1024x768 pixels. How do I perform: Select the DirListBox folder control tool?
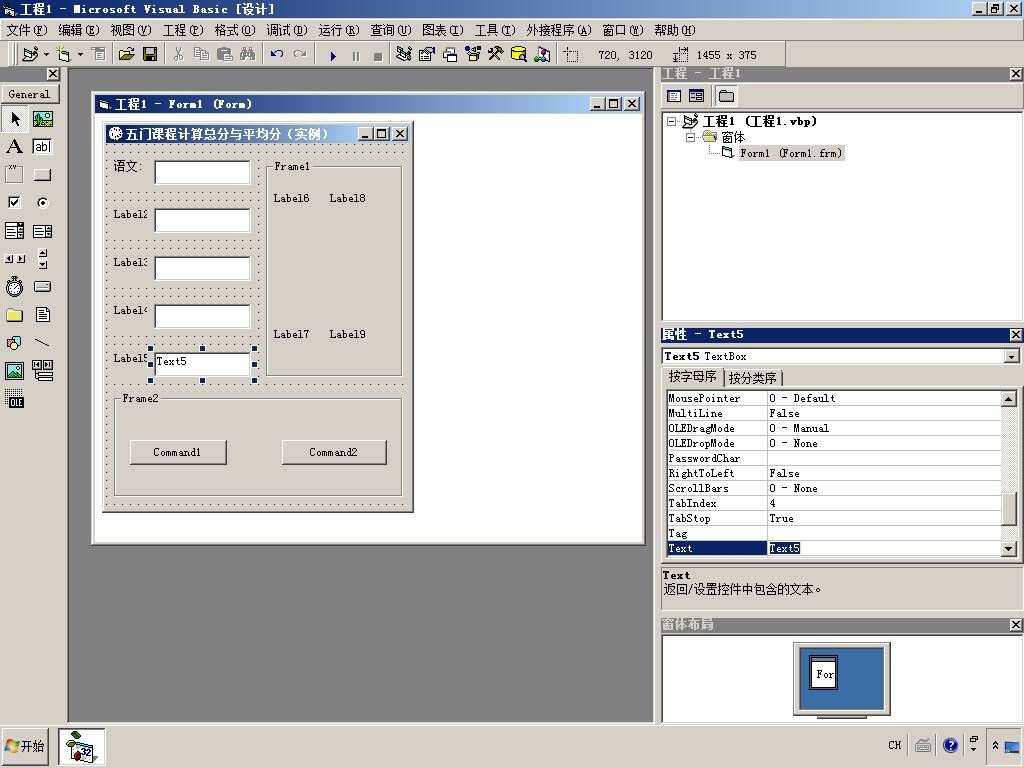[14, 315]
